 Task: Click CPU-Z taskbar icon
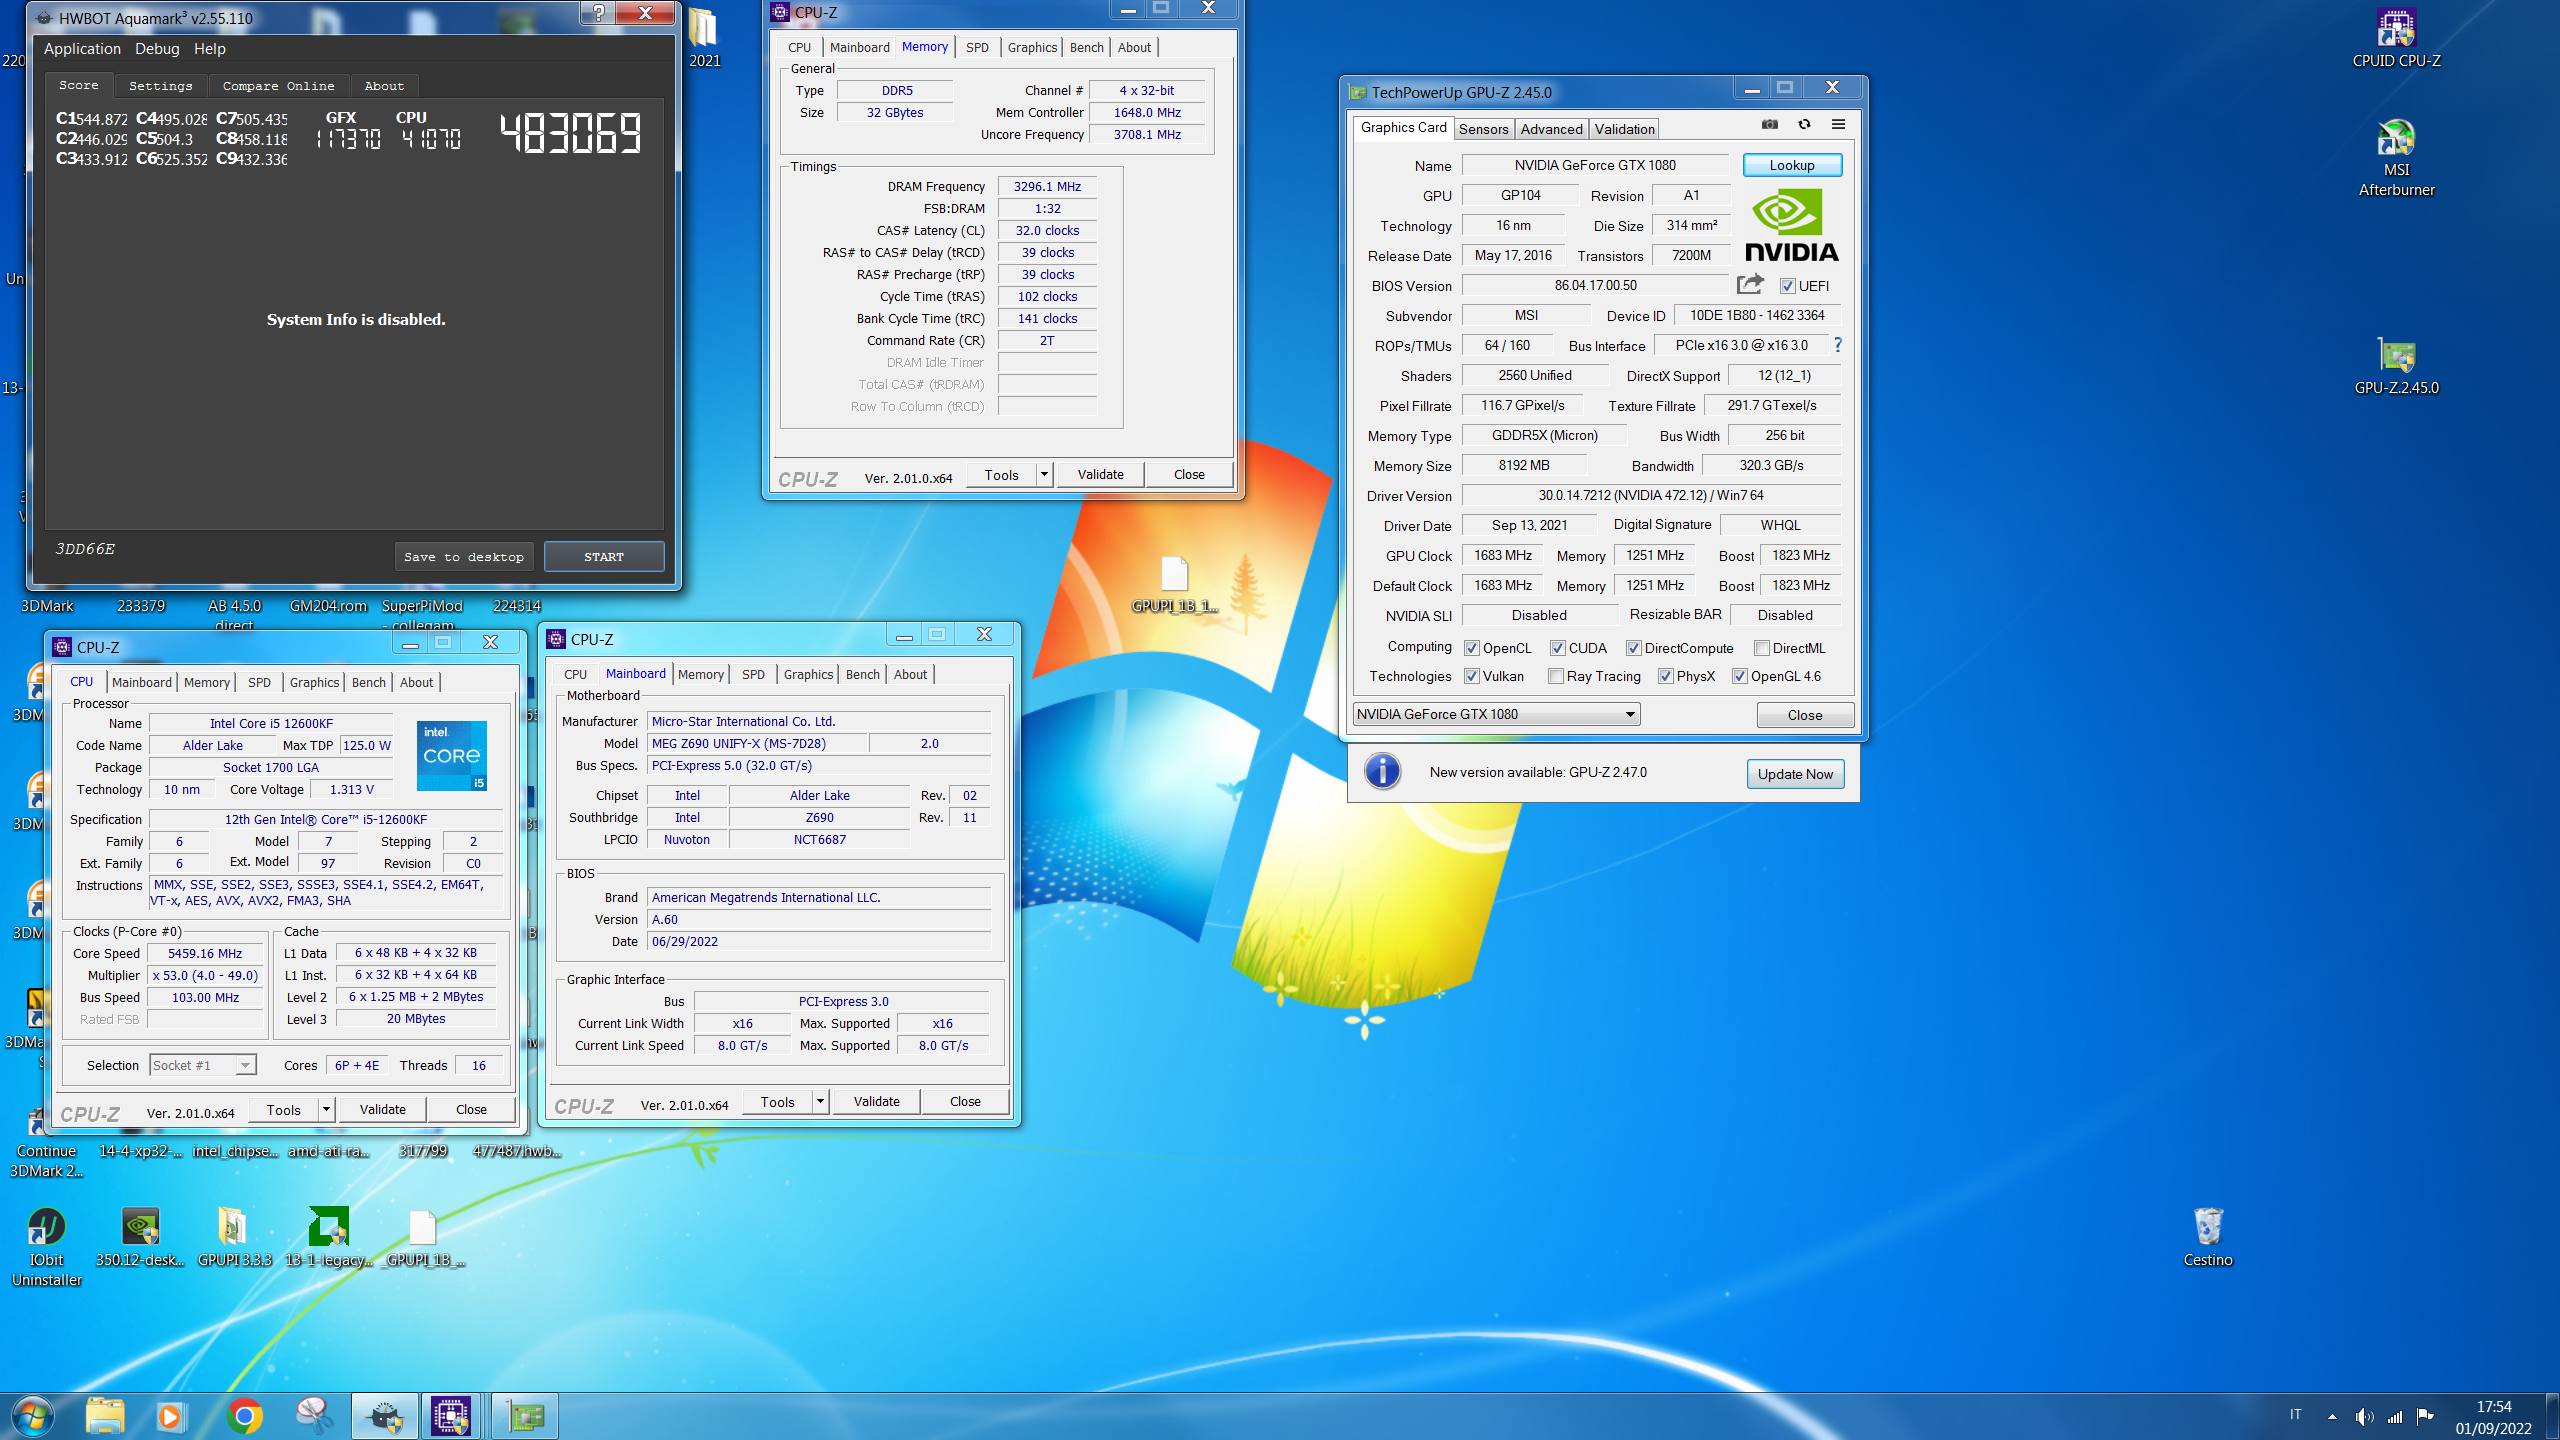(x=451, y=1416)
